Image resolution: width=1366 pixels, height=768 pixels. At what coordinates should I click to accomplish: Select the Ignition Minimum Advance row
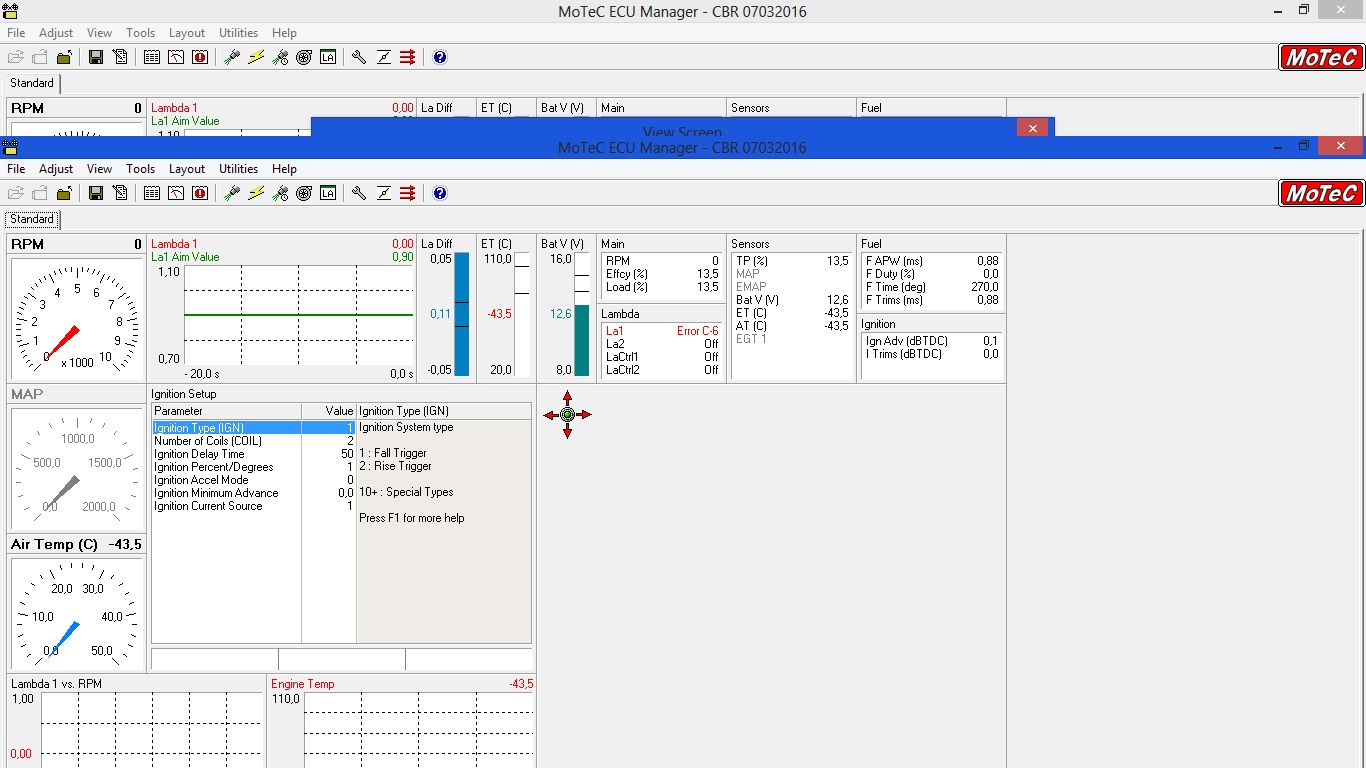[x=254, y=493]
